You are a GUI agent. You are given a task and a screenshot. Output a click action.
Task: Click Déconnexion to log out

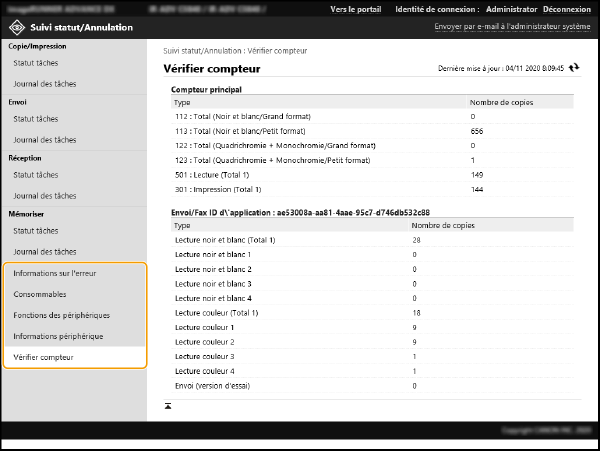click(x=570, y=9)
